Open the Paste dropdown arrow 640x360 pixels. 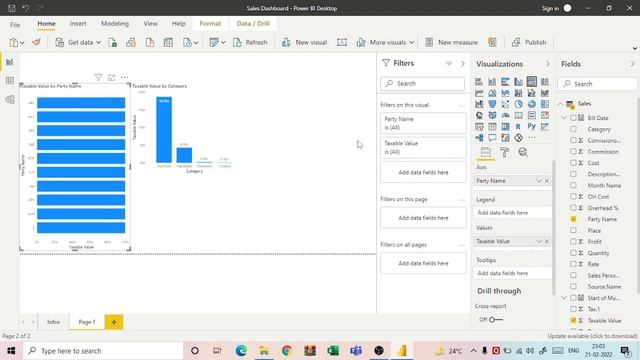click(22, 42)
